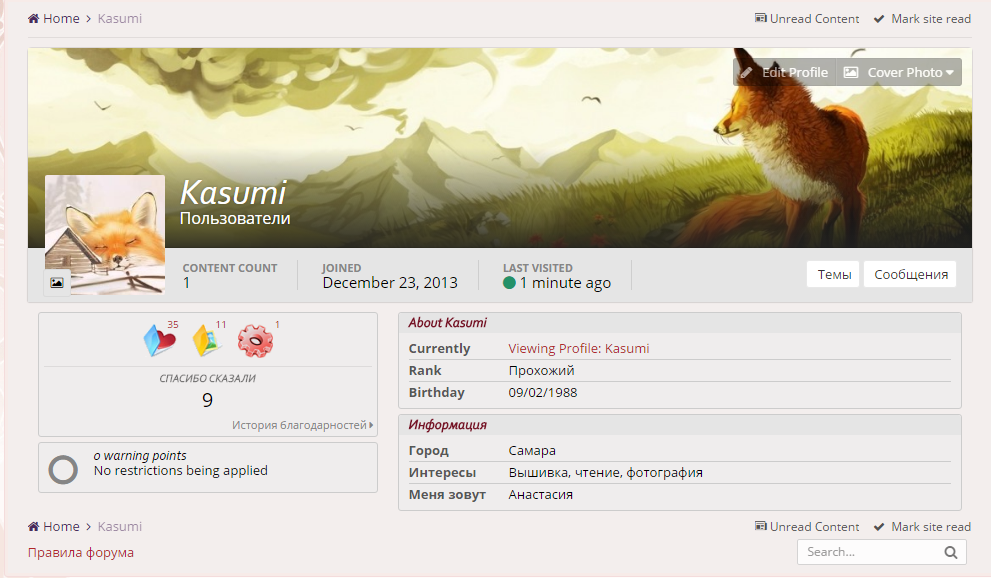Click the search magnifier icon
The image size is (991, 578).
(x=950, y=552)
